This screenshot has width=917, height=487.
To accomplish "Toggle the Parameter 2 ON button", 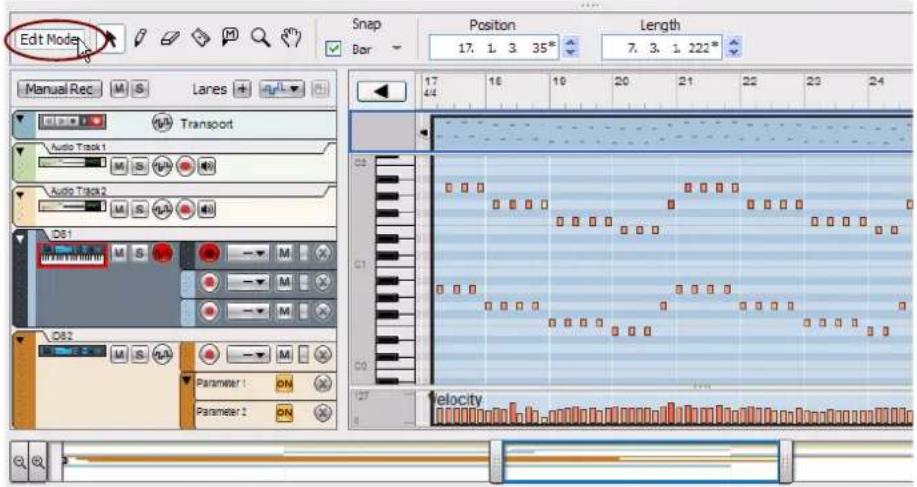I will pyautogui.click(x=284, y=413).
